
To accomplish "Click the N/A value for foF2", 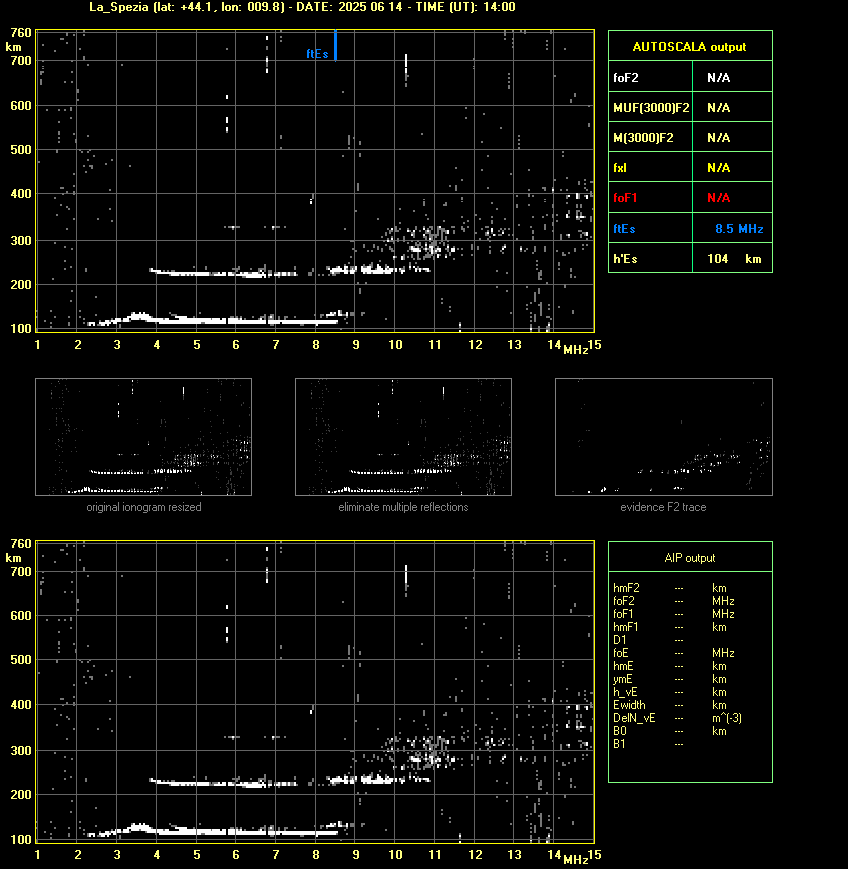I will click(x=718, y=78).
